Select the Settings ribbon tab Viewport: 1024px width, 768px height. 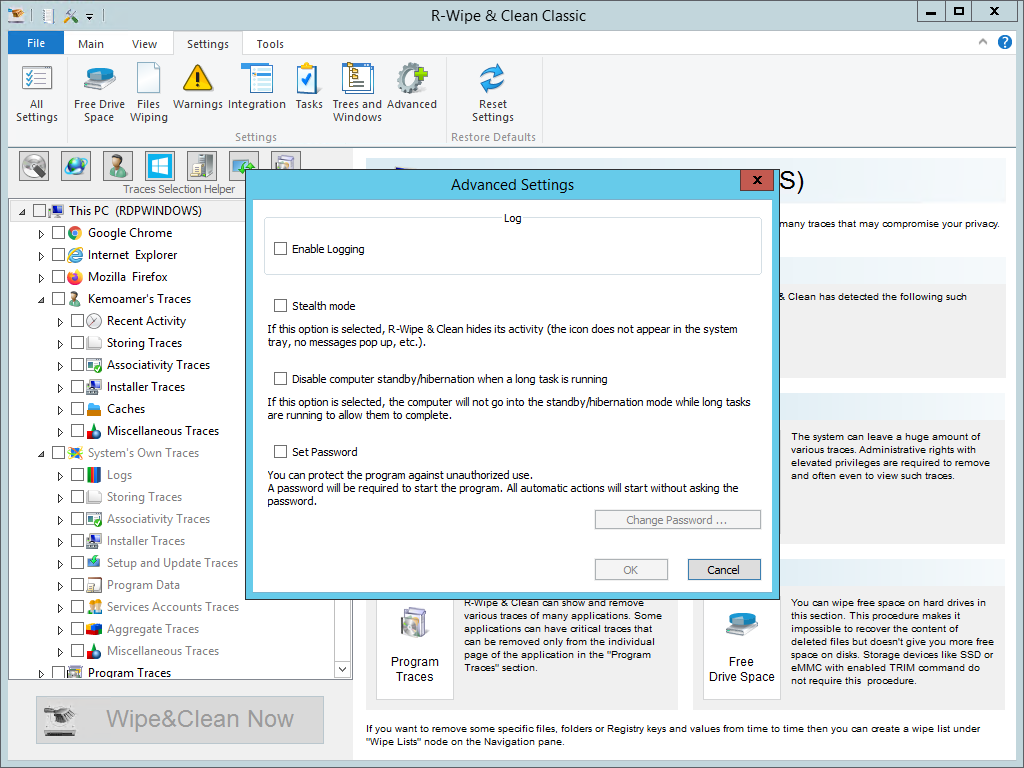(x=208, y=44)
